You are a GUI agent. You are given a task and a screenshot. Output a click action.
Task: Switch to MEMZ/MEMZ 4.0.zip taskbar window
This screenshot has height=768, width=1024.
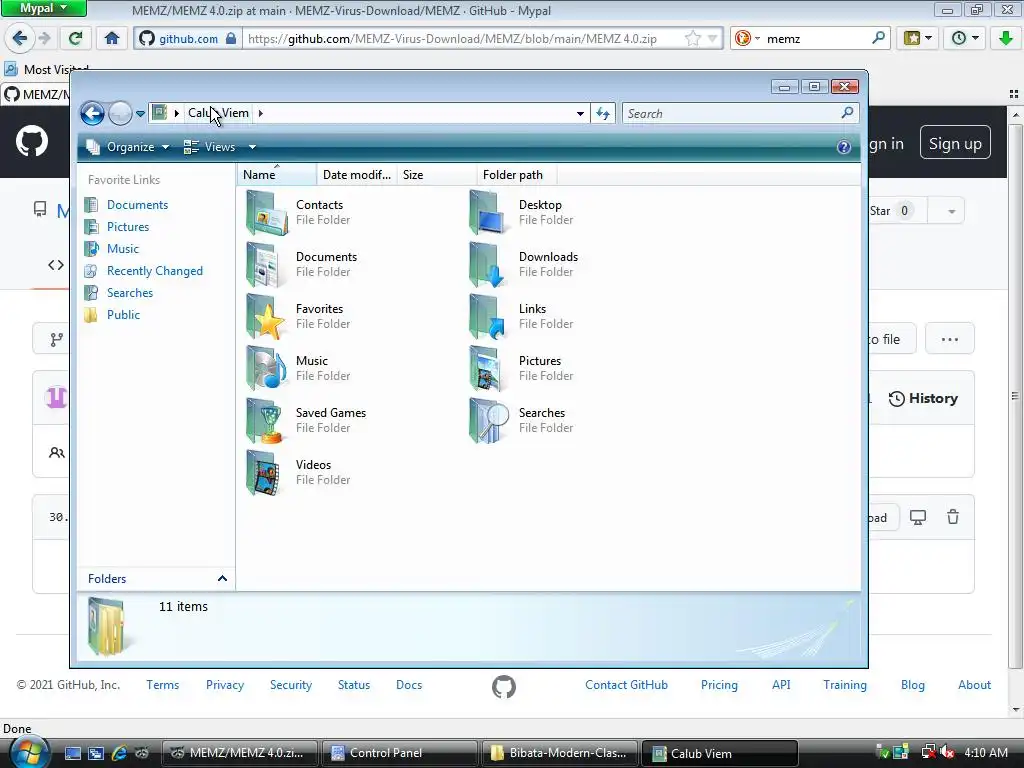coord(239,753)
